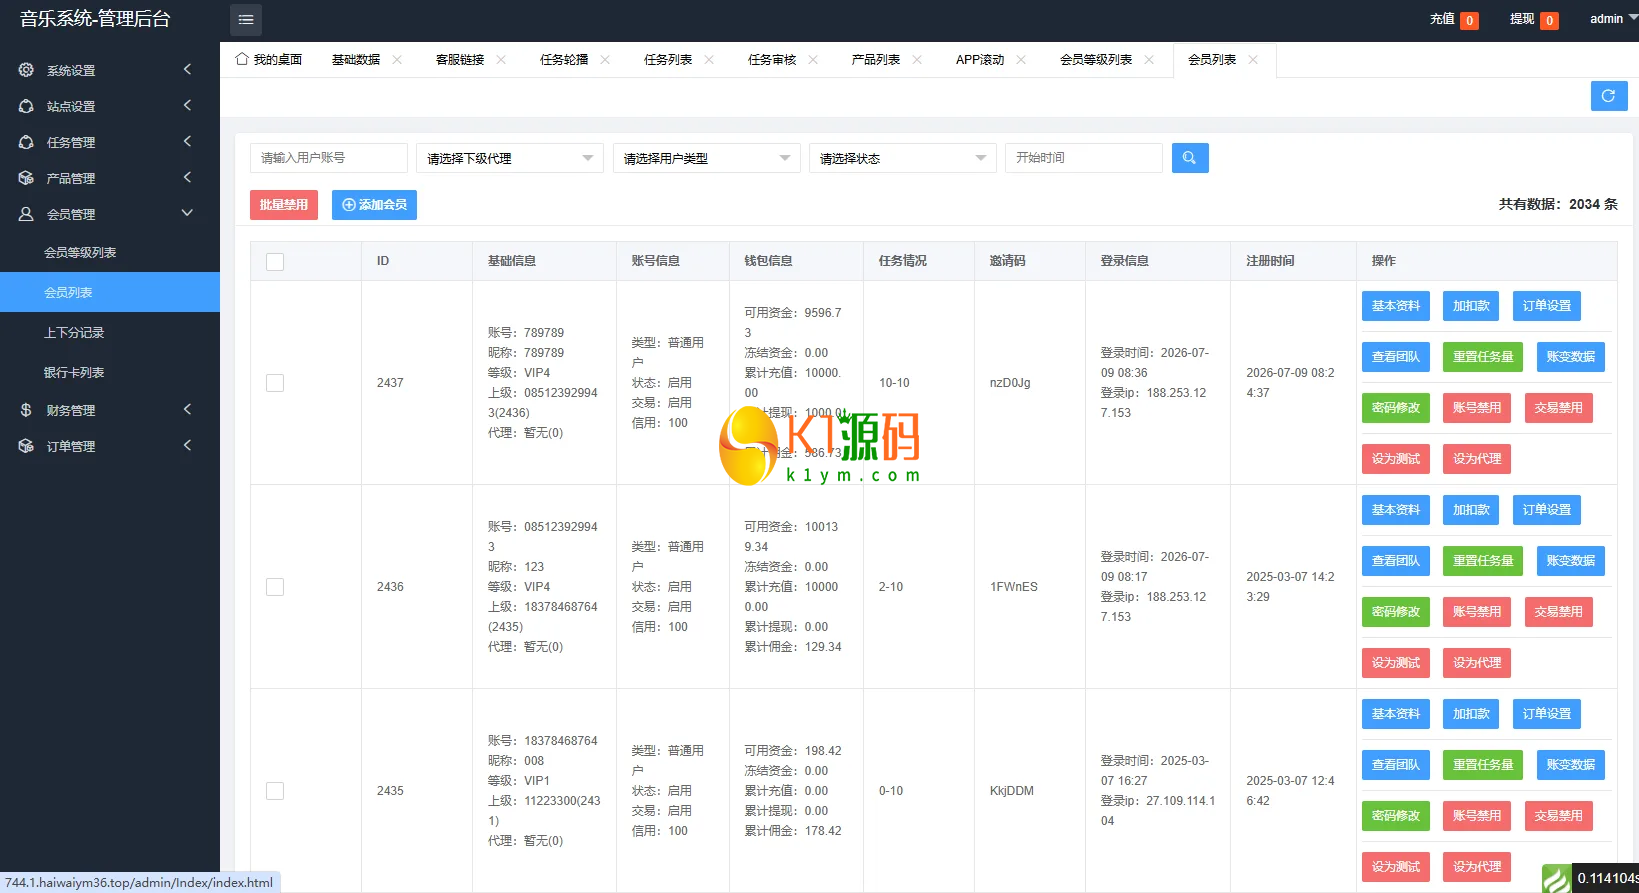Click the 添加会员 button
The image size is (1639, 893).
pos(374,205)
